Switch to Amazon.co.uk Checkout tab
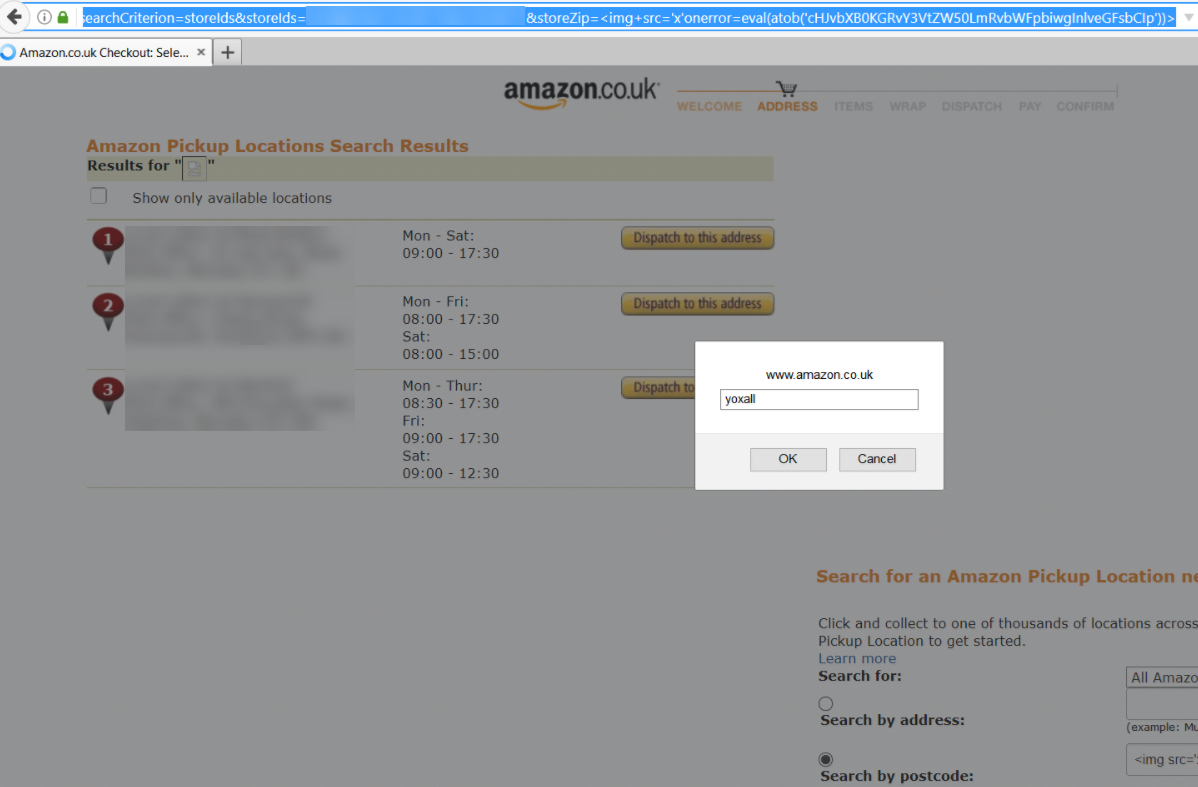Screen dimensions: 1198x787 coord(103,52)
